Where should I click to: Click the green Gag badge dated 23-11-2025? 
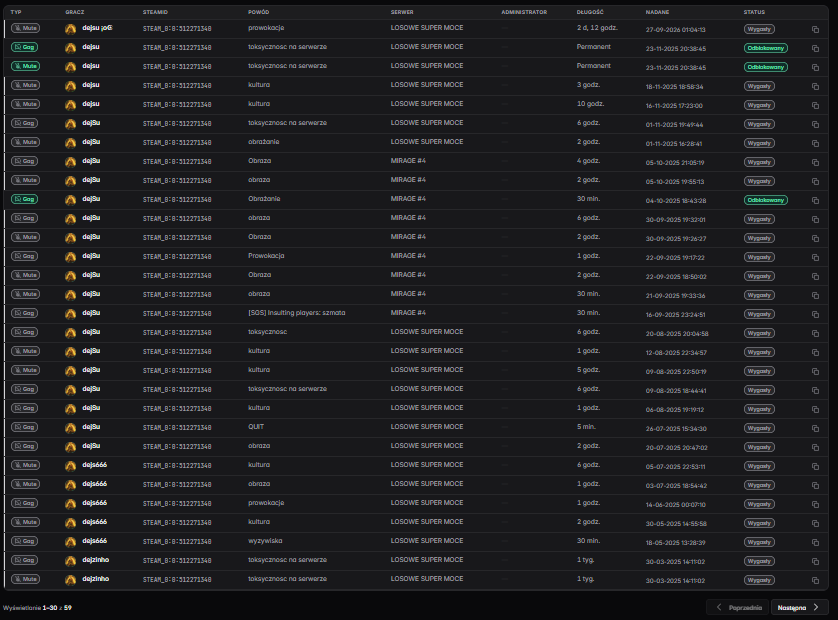pos(25,47)
